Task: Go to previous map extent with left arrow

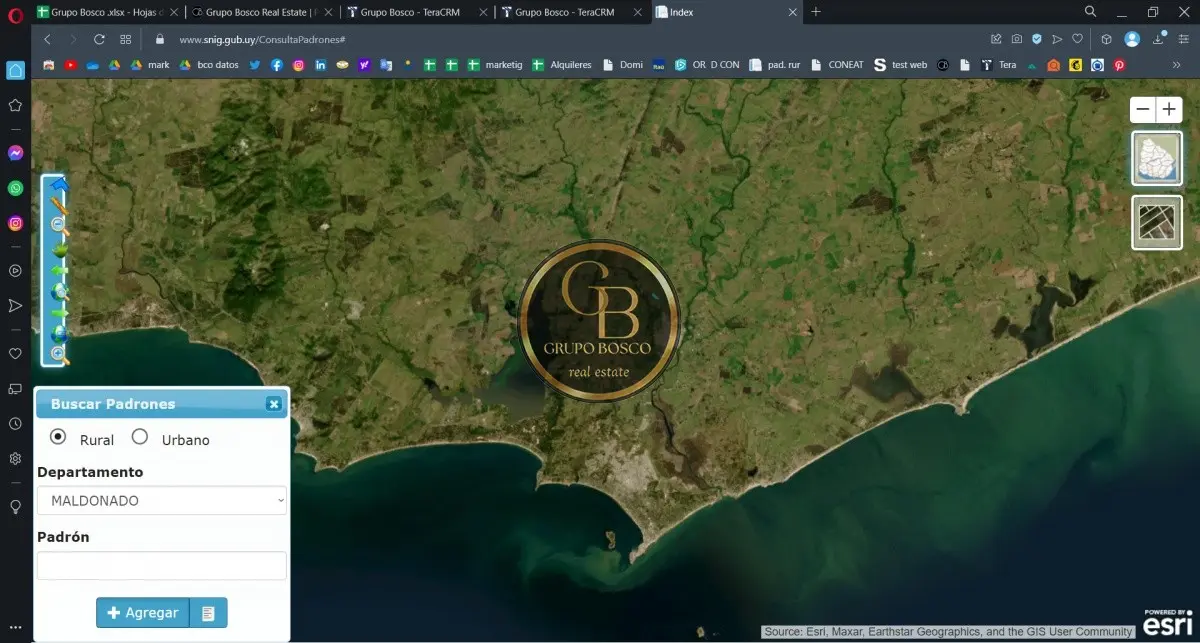Action: coord(59,270)
